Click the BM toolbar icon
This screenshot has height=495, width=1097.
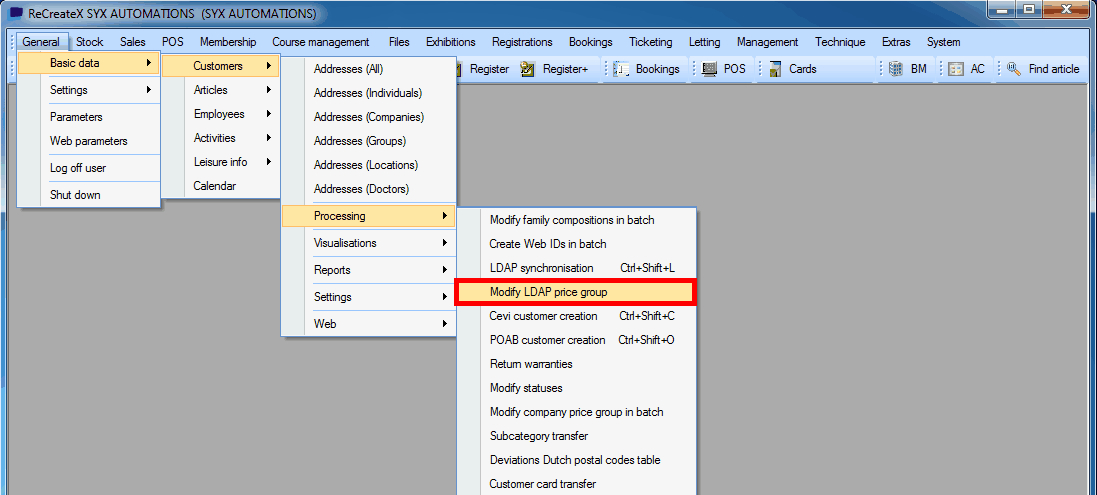click(895, 69)
